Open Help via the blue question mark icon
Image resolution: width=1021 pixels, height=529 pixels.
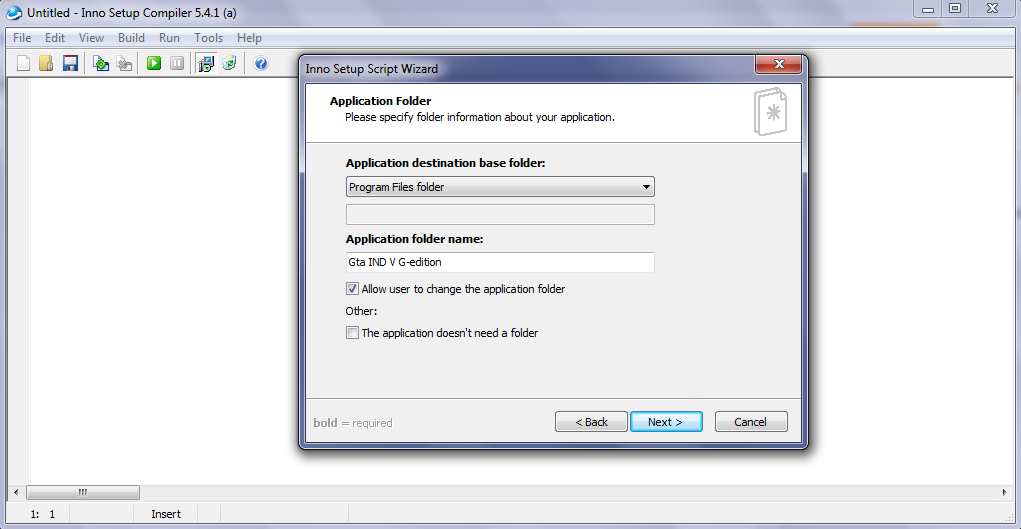[261, 63]
